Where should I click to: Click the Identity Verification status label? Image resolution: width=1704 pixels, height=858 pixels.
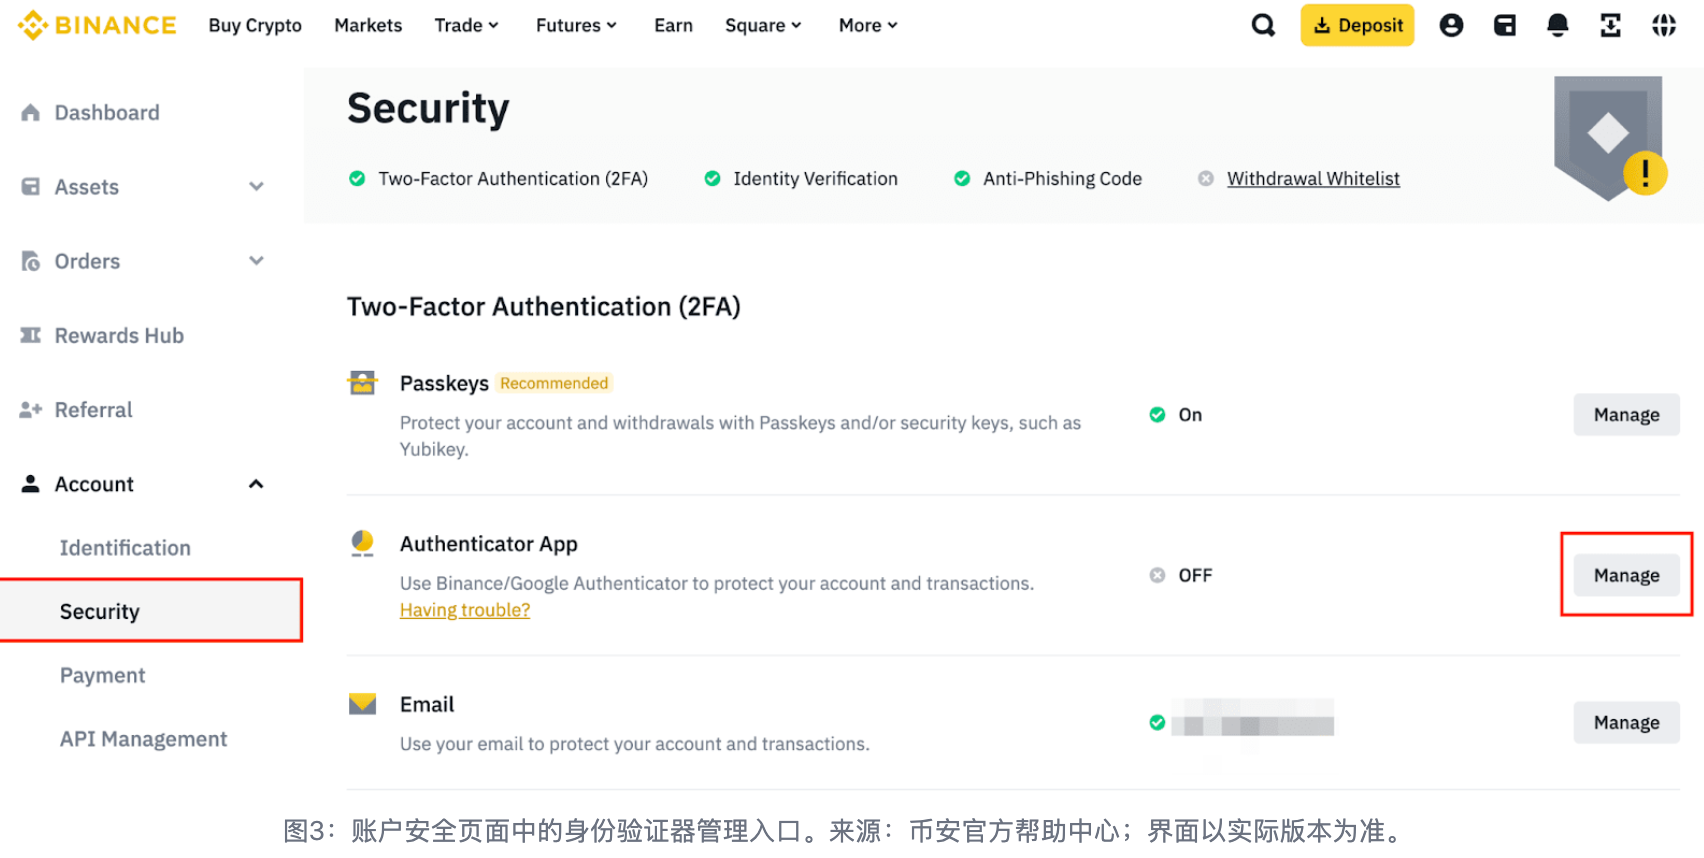815,179
